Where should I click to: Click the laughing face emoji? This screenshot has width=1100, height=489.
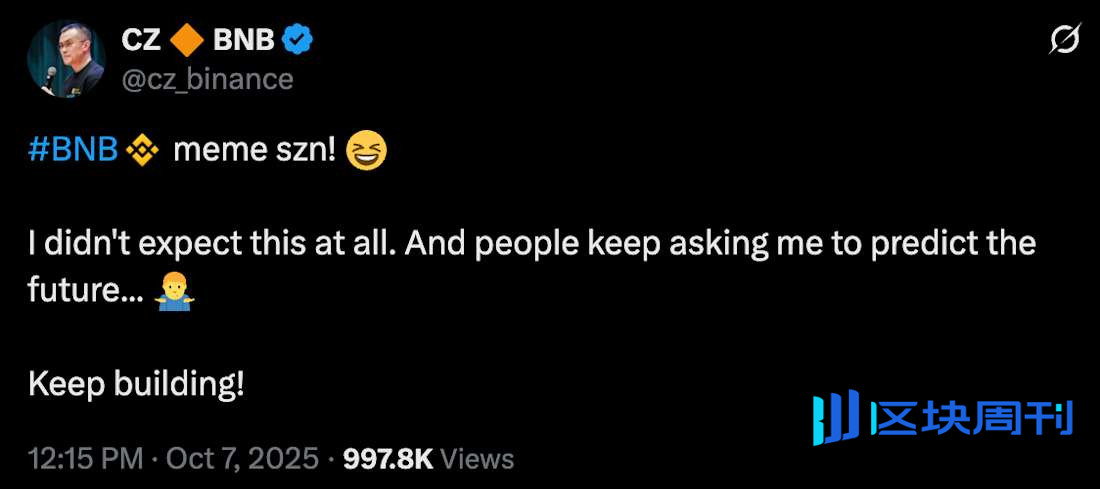click(x=366, y=151)
